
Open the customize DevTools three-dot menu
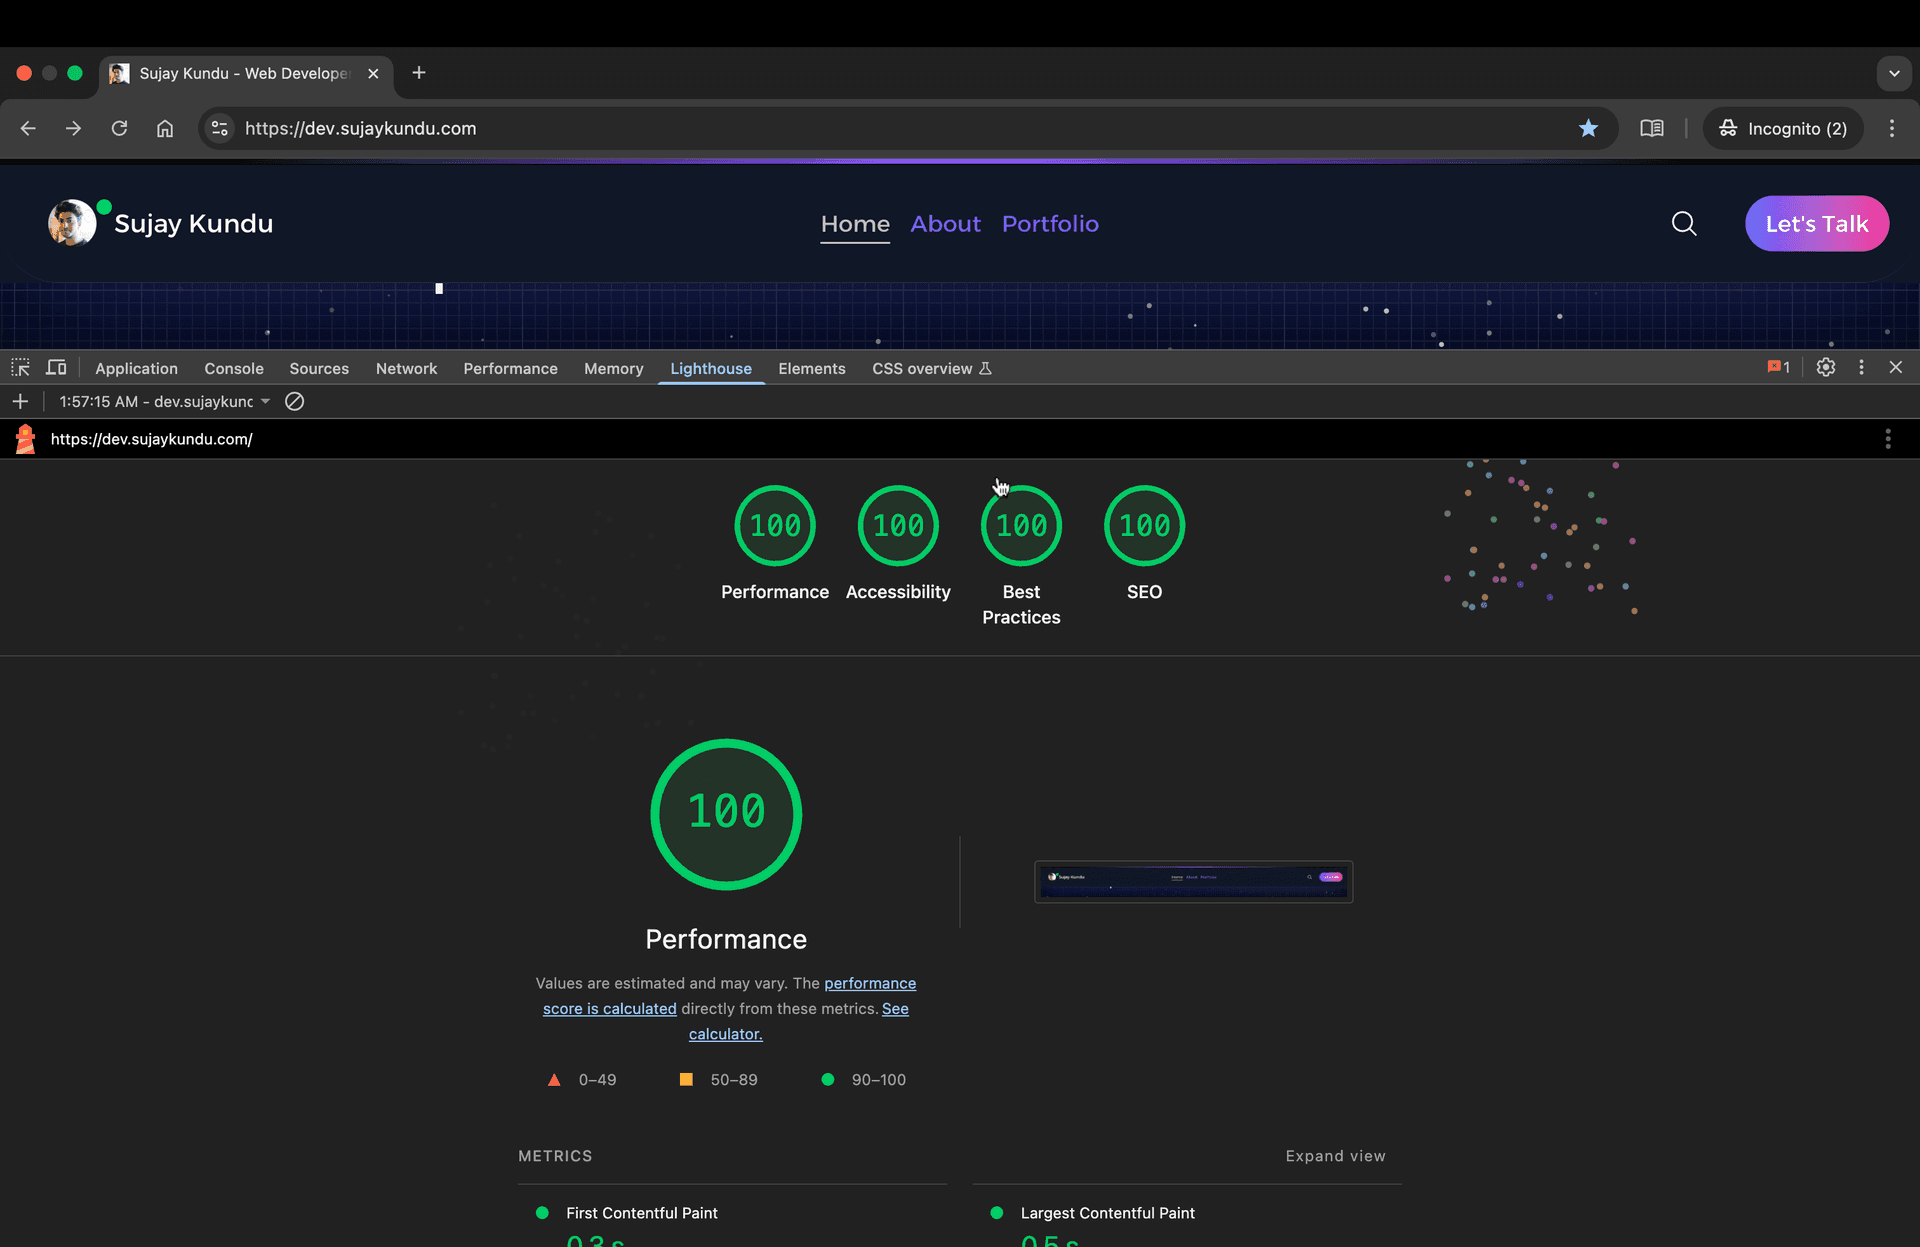pos(1862,367)
